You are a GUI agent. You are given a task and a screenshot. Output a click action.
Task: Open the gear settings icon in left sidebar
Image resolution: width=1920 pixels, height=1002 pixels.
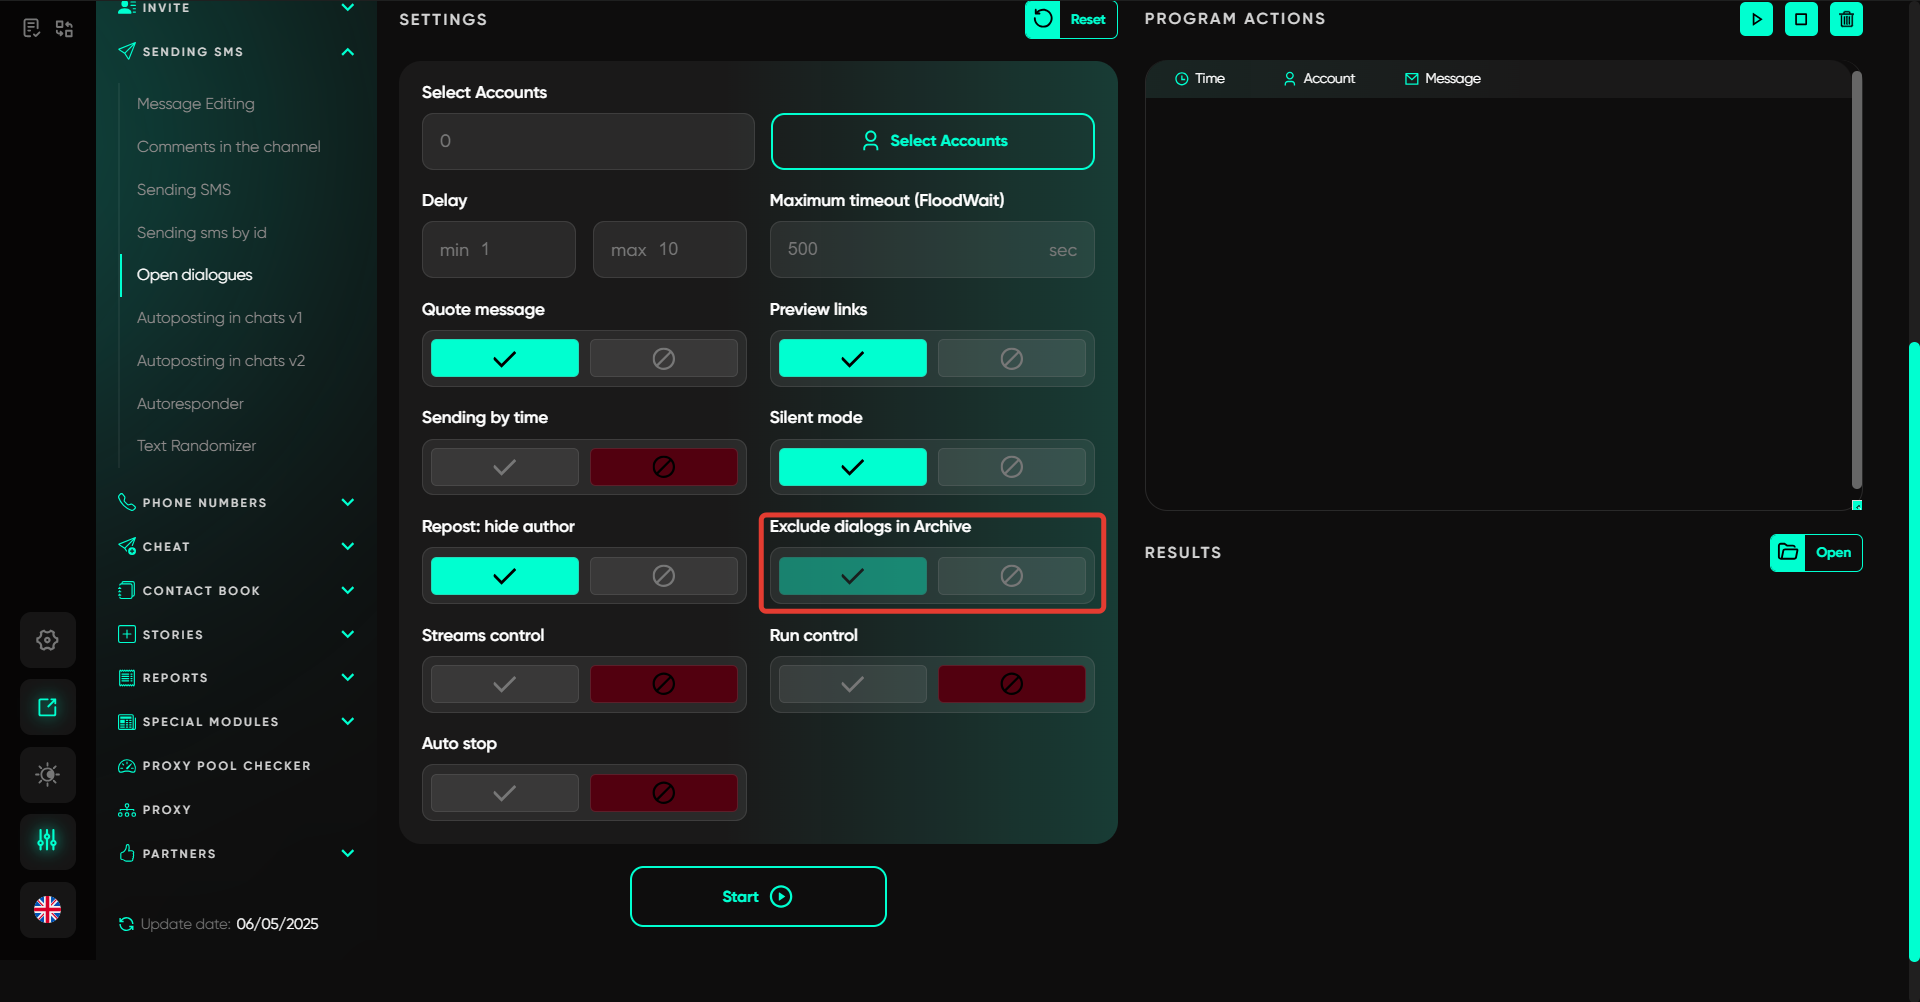coord(47,640)
